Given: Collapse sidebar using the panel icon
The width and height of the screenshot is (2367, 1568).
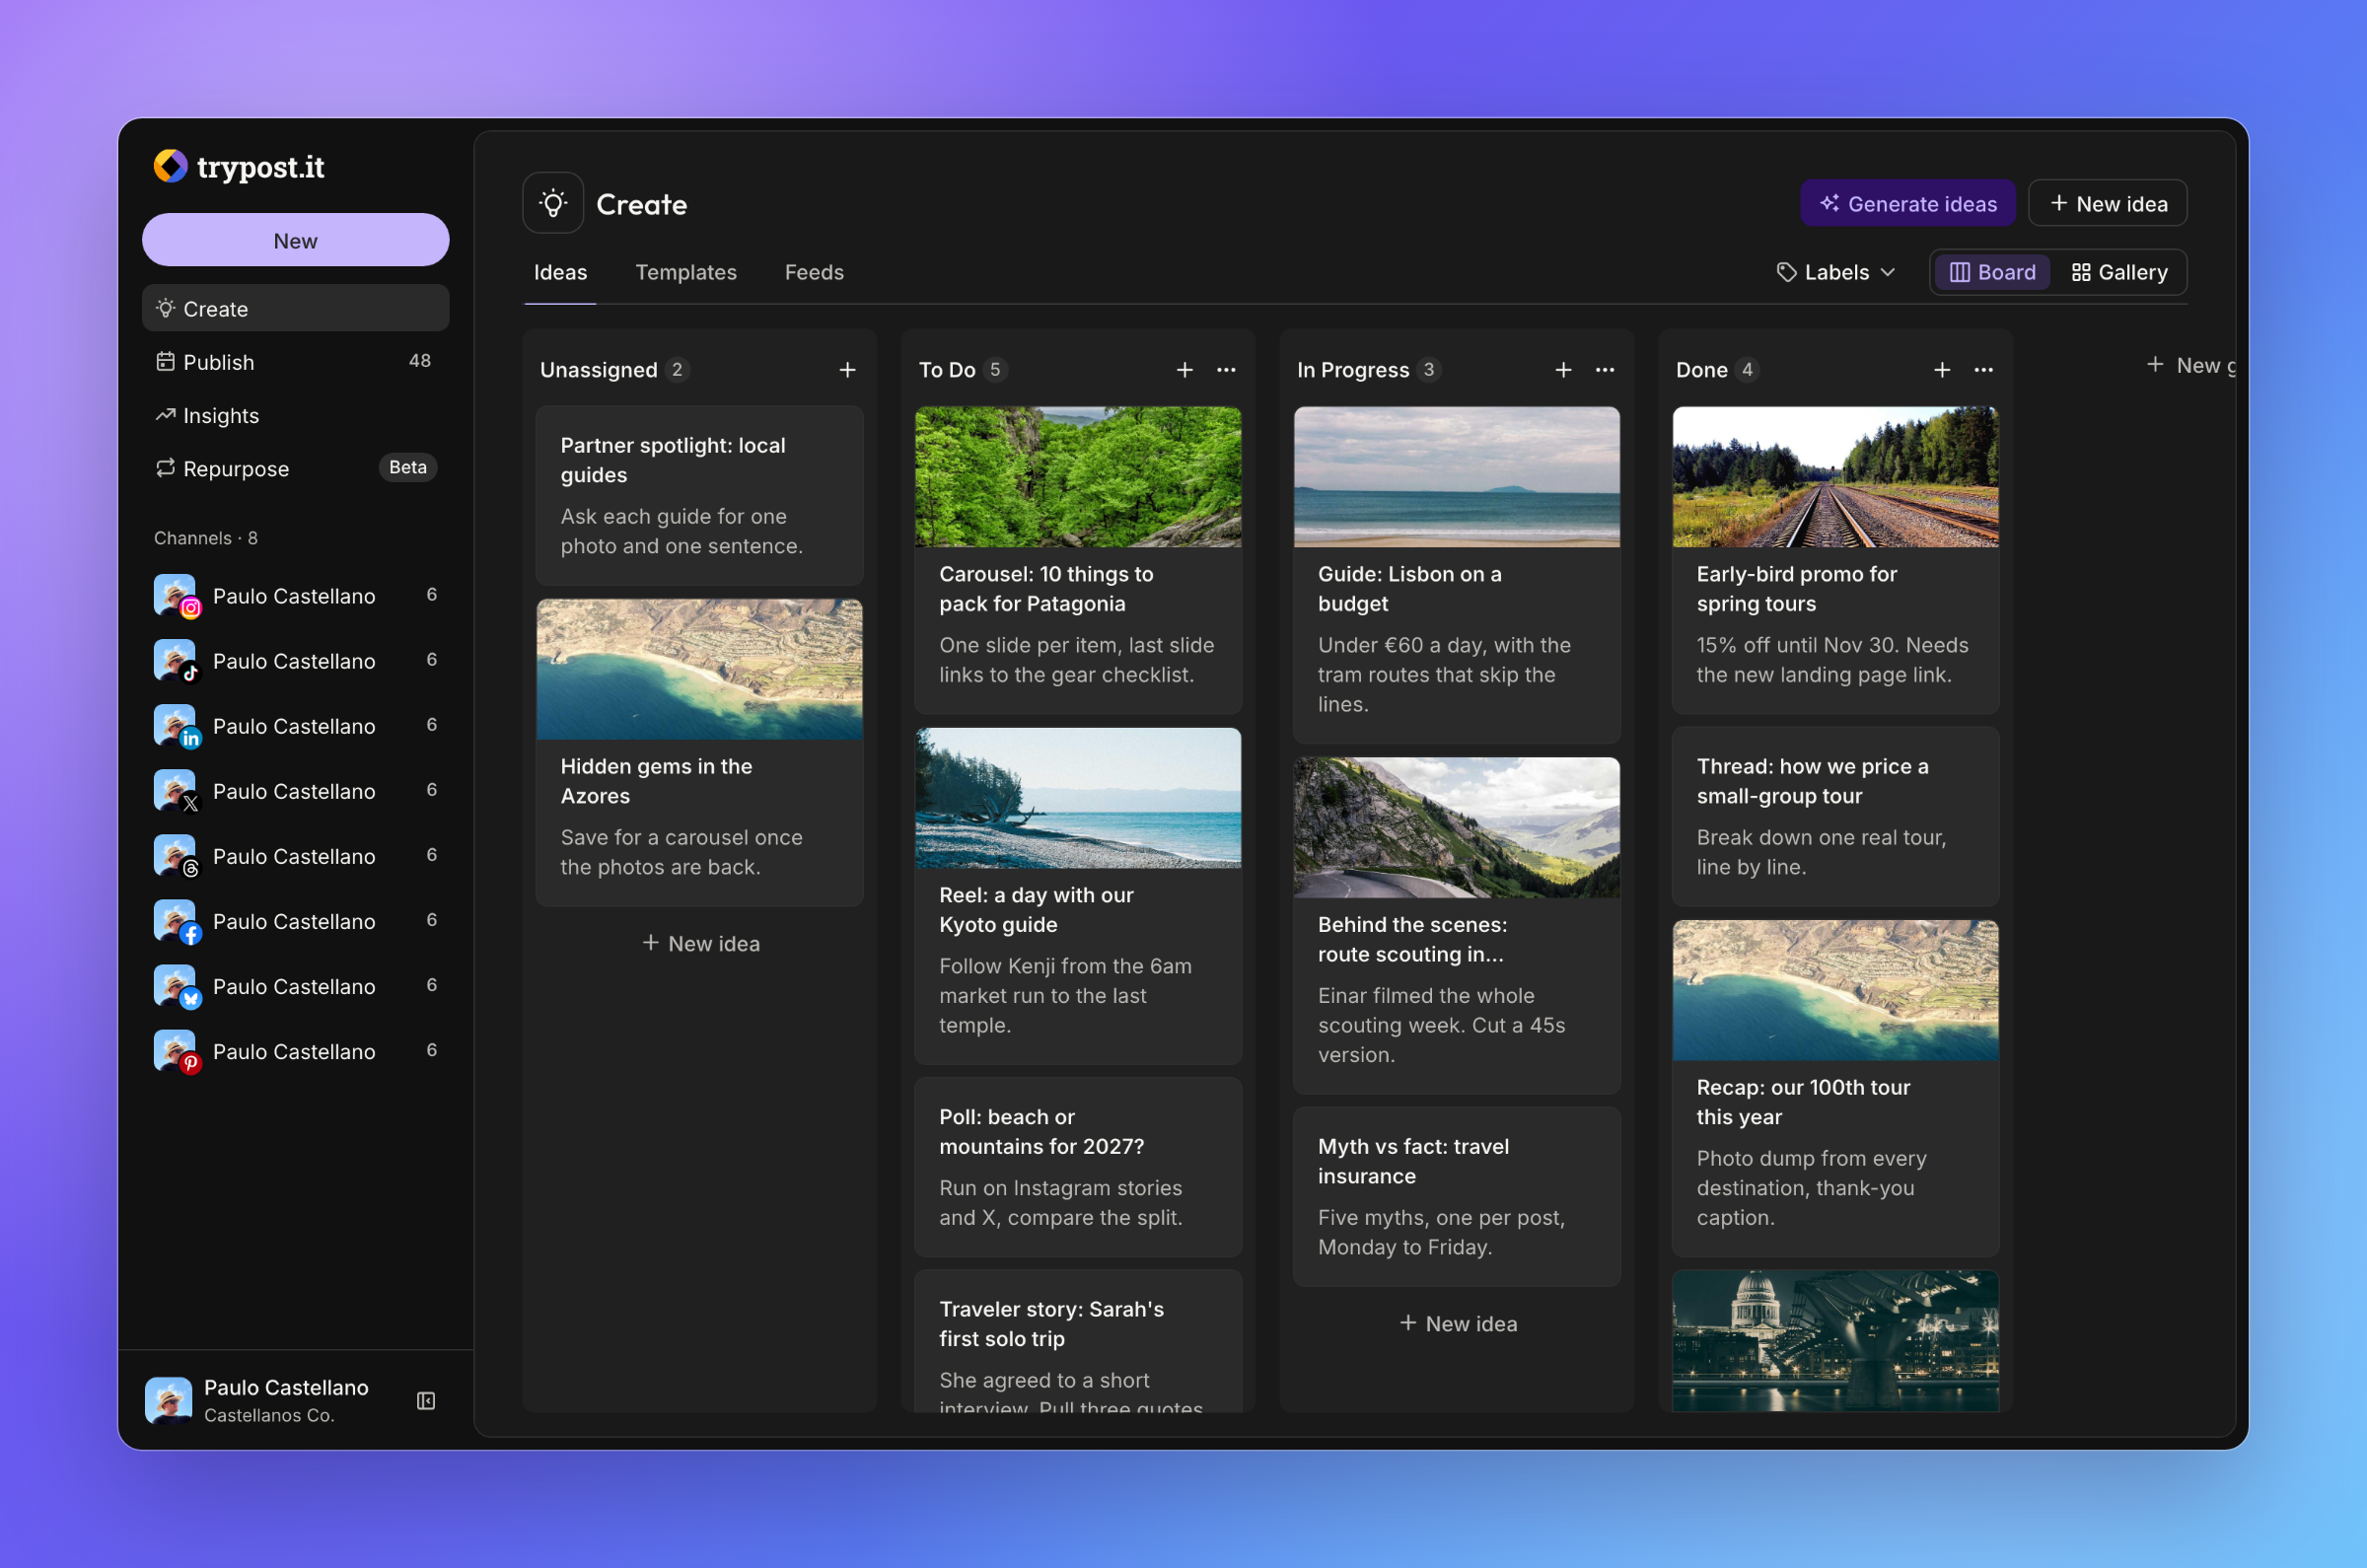Looking at the screenshot, I should point(426,1400).
